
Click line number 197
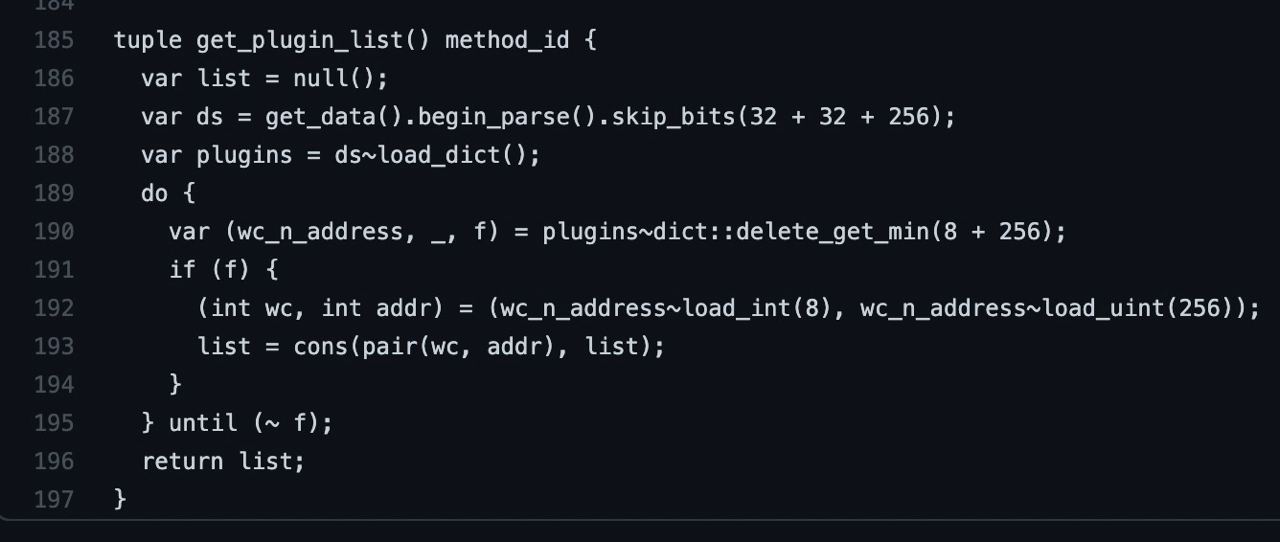point(54,499)
